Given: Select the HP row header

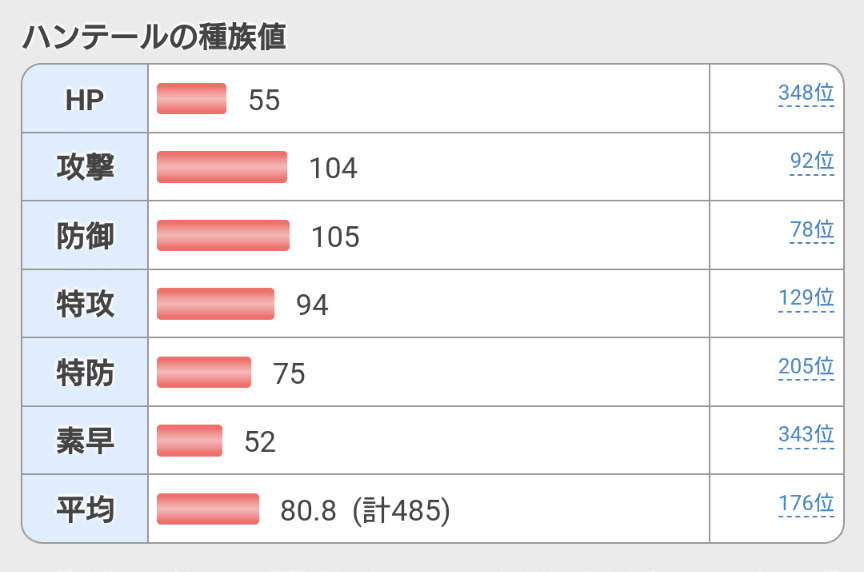Looking at the screenshot, I should coord(85,99).
